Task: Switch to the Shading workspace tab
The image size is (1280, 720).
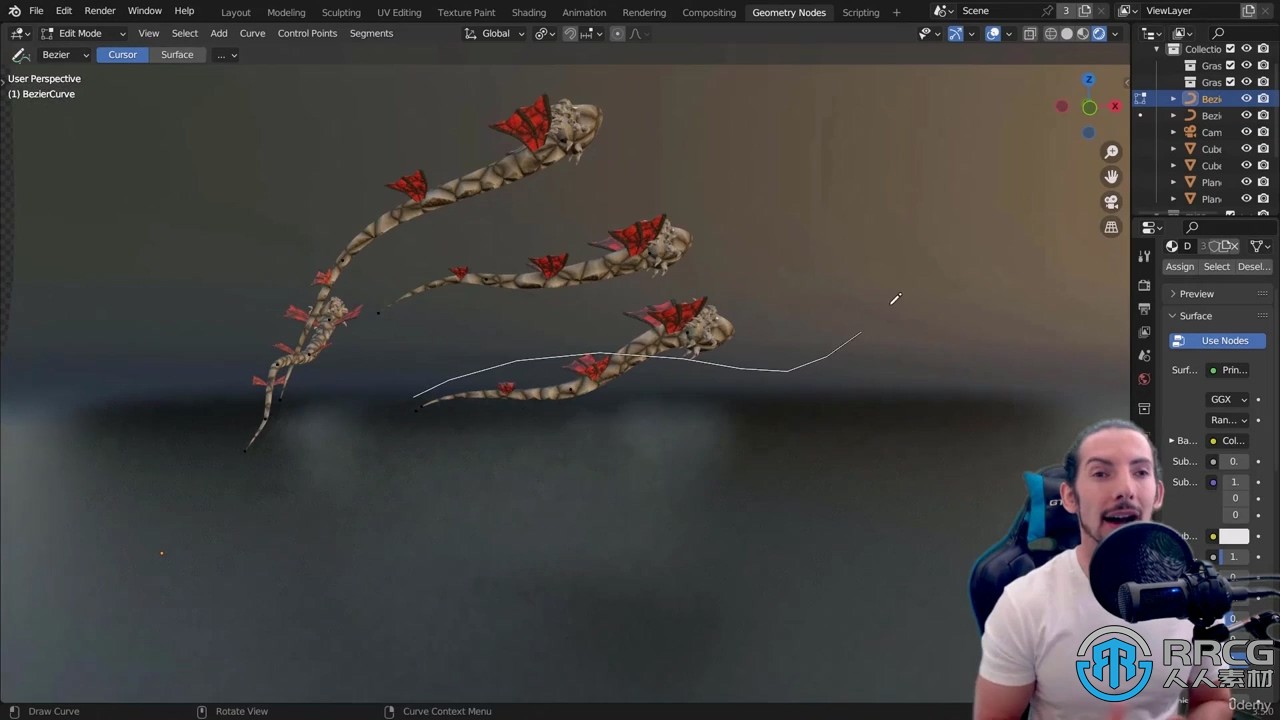Action: point(529,12)
